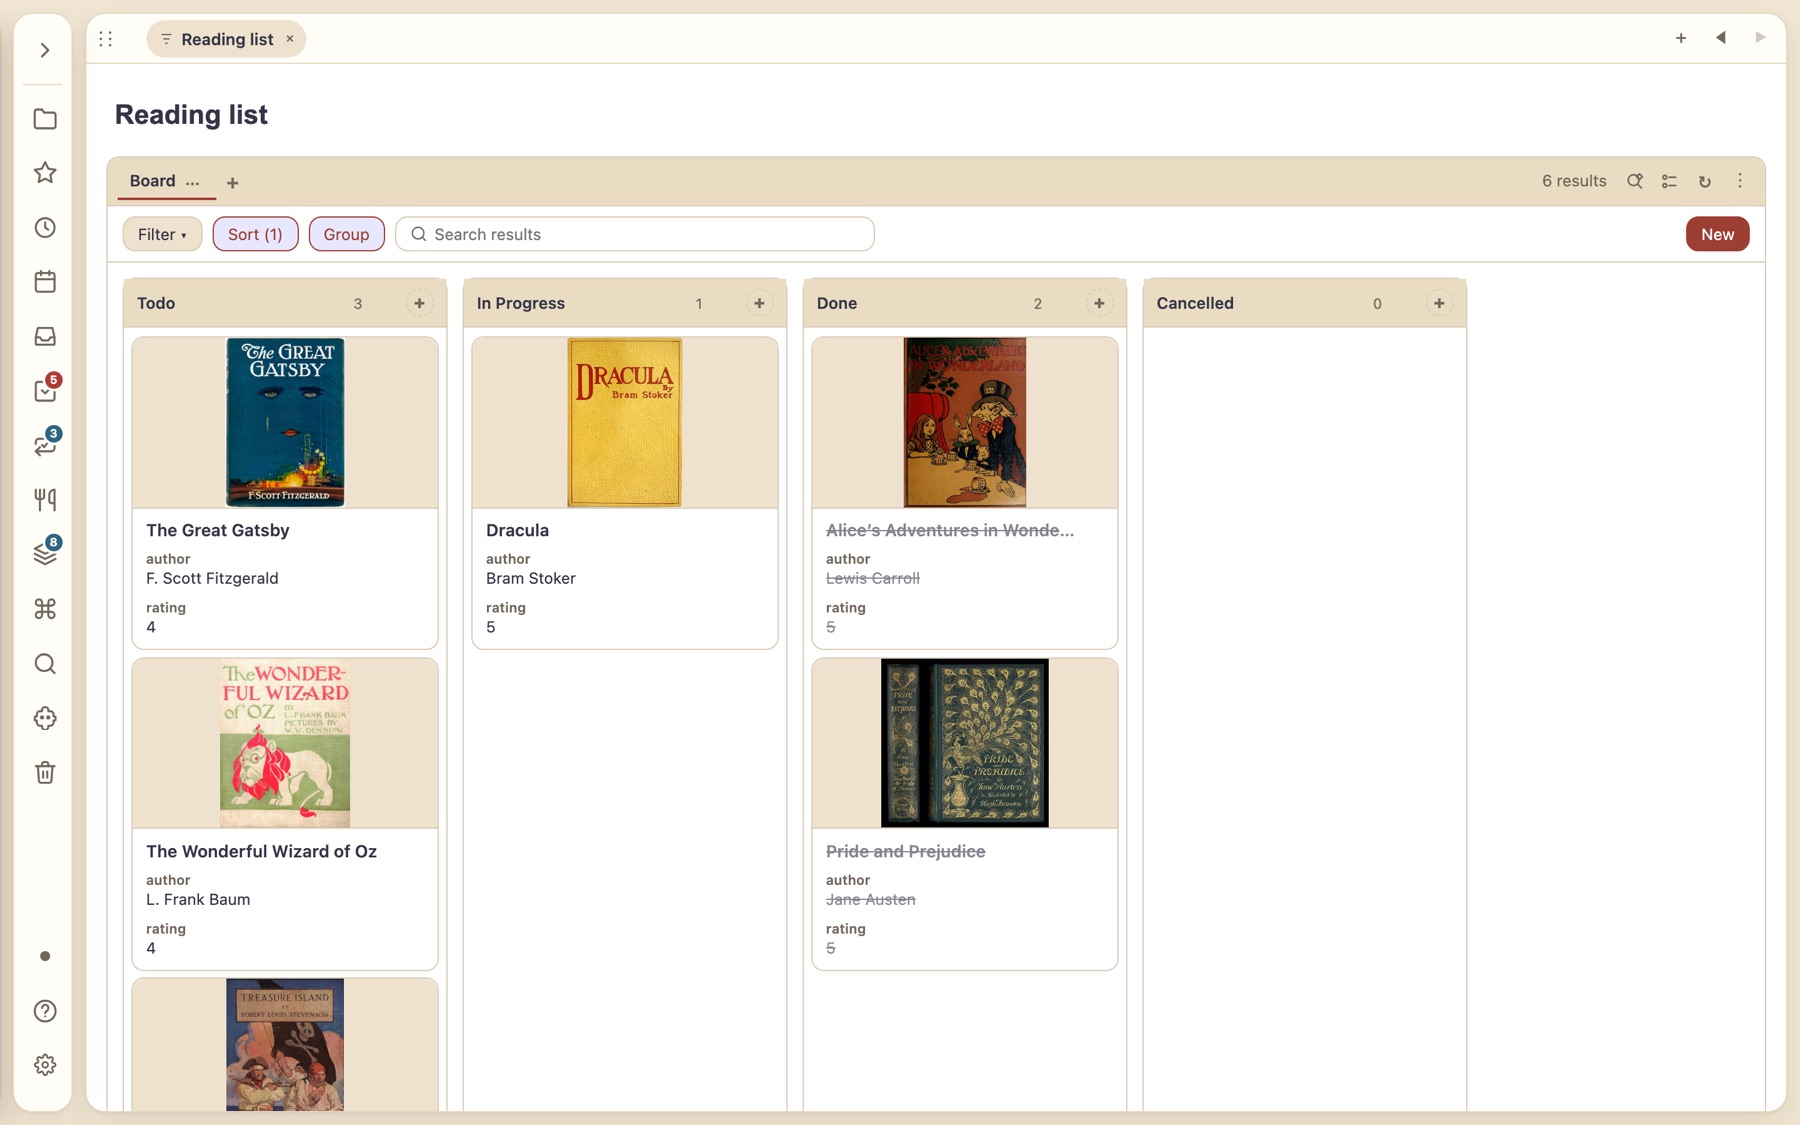This screenshot has height=1125, width=1800.
Task: Open the Pride and Prejudice card title
Action: (x=906, y=851)
